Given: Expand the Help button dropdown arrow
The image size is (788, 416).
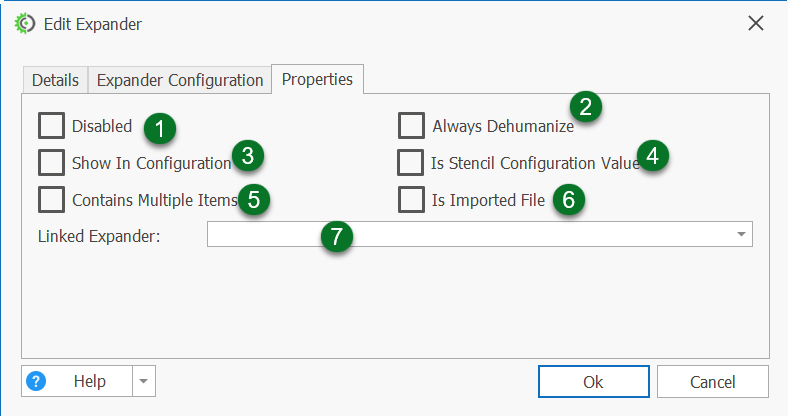Looking at the screenshot, I should click(144, 381).
